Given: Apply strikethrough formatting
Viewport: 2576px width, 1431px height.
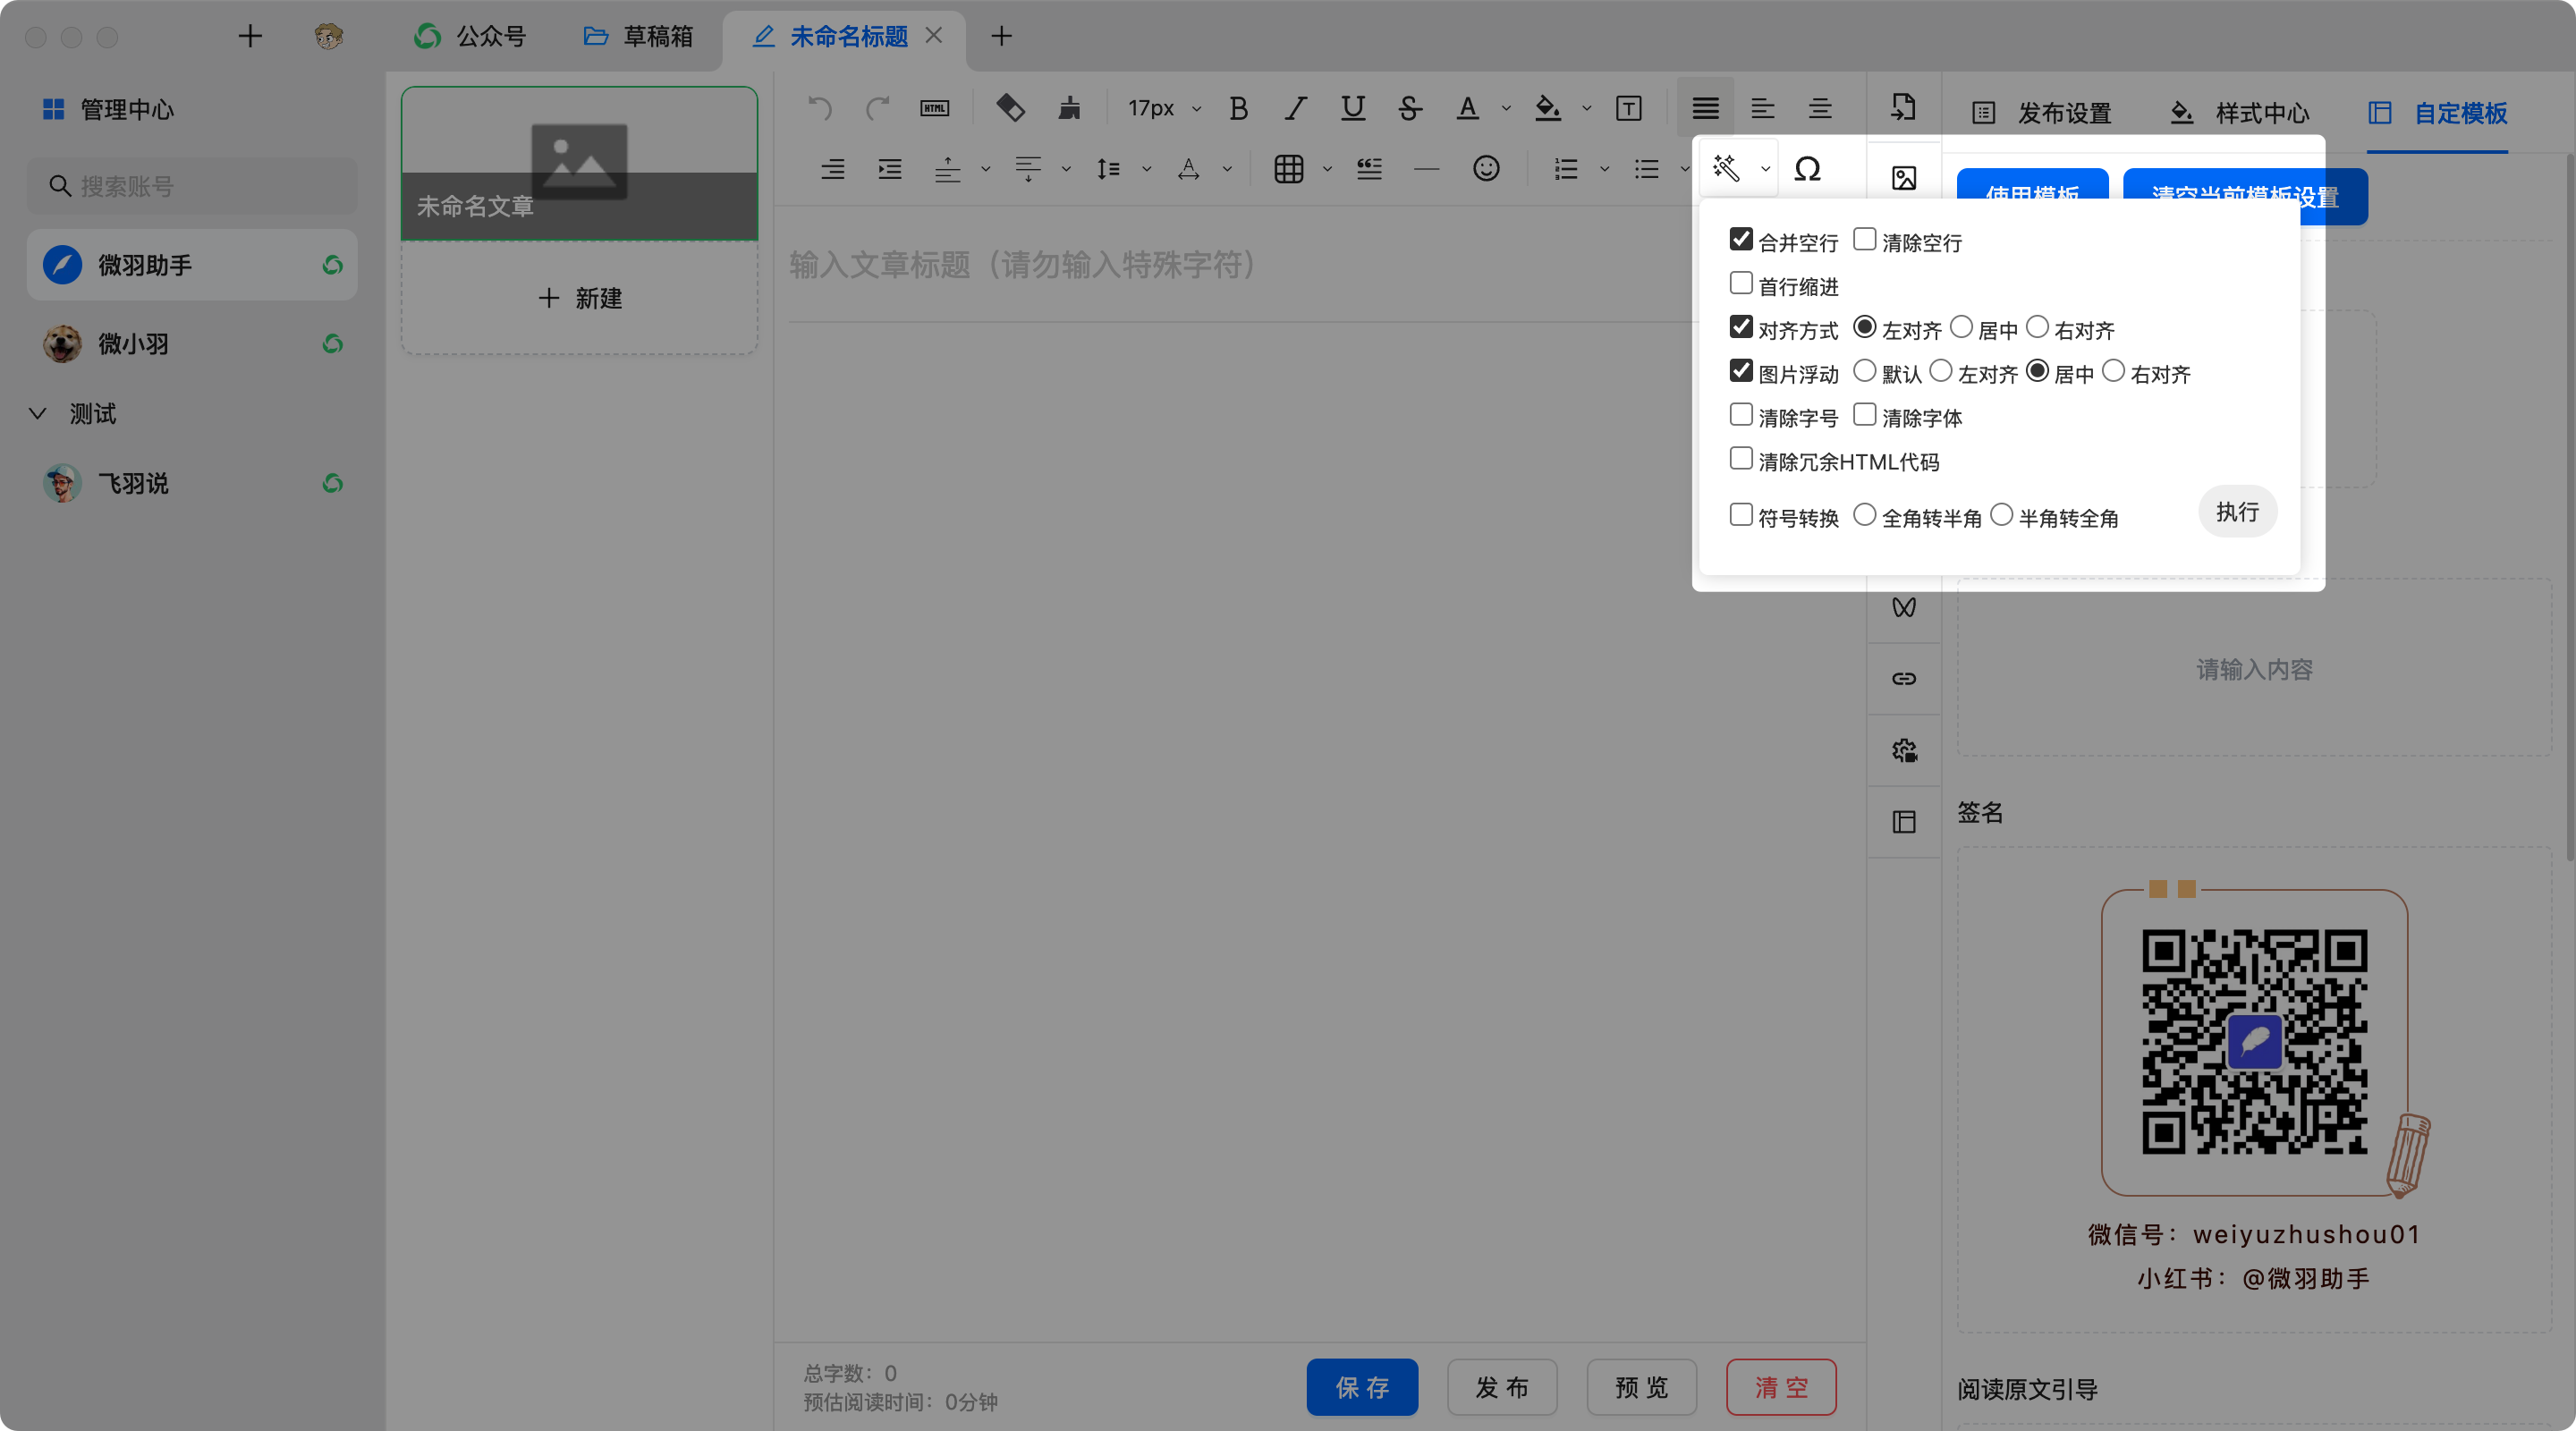Looking at the screenshot, I should pyautogui.click(x=1410, y=108).
